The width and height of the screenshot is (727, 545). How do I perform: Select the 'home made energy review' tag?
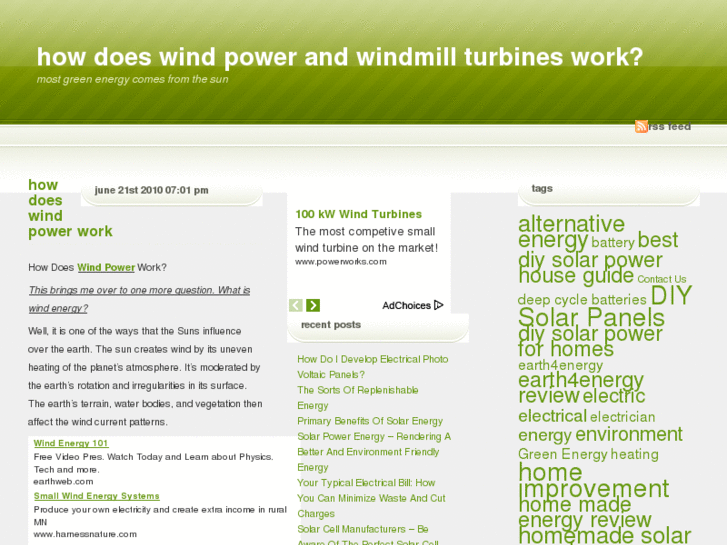585,512
